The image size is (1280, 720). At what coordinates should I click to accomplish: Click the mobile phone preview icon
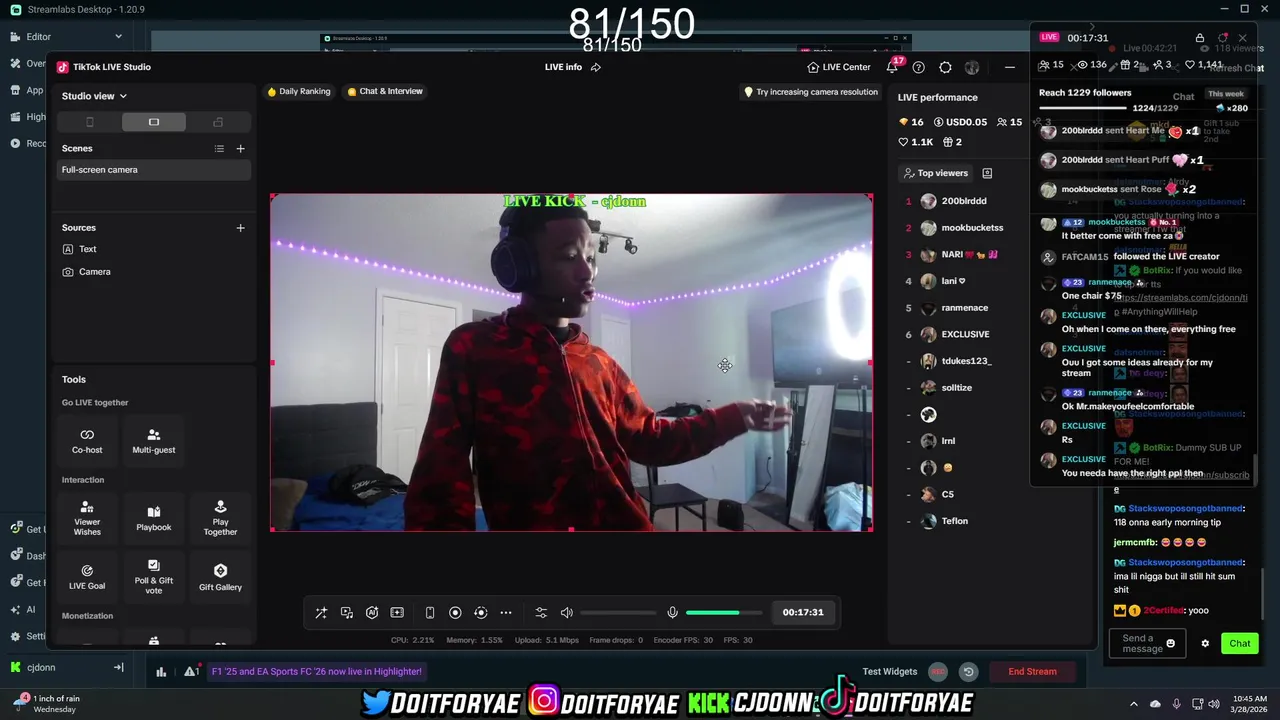(430, 612)
